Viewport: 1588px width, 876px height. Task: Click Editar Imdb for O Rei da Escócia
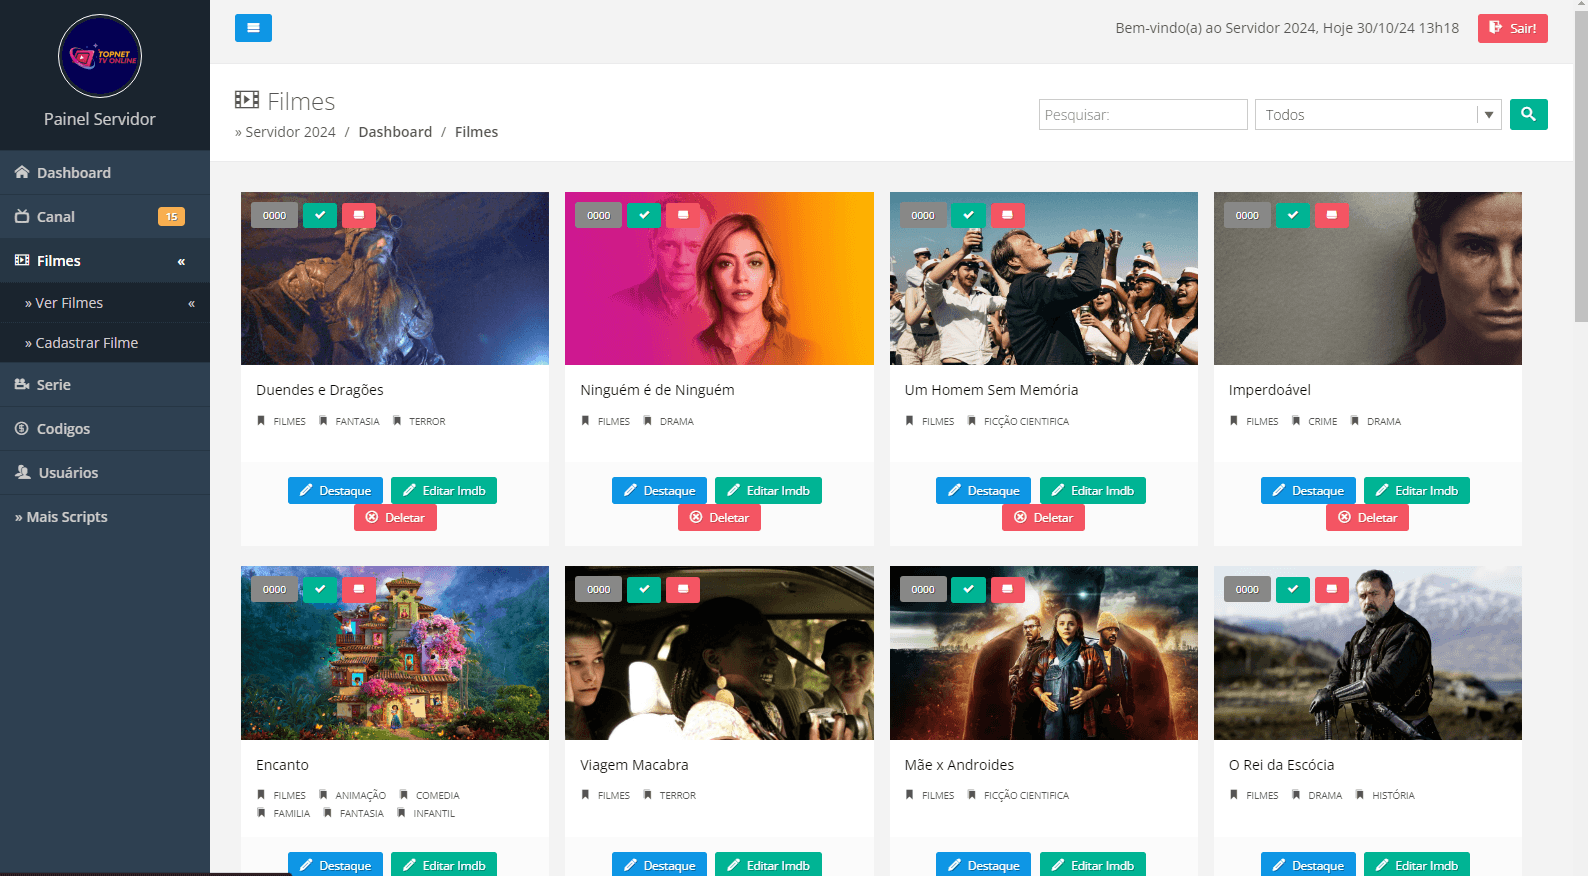click(x=1417, y=864)
